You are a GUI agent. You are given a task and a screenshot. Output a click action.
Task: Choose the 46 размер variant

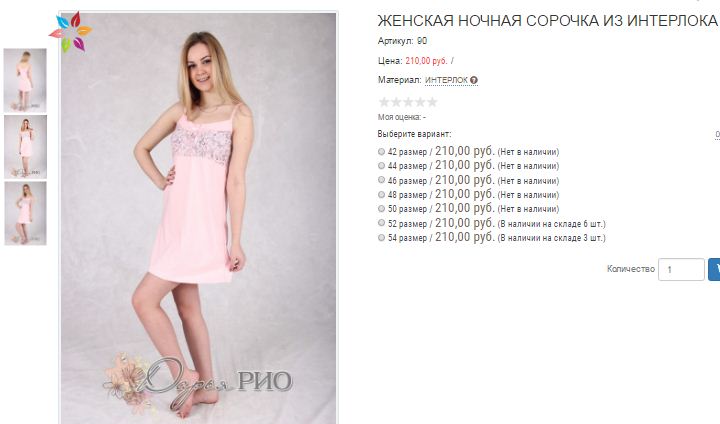coord(381,180)
